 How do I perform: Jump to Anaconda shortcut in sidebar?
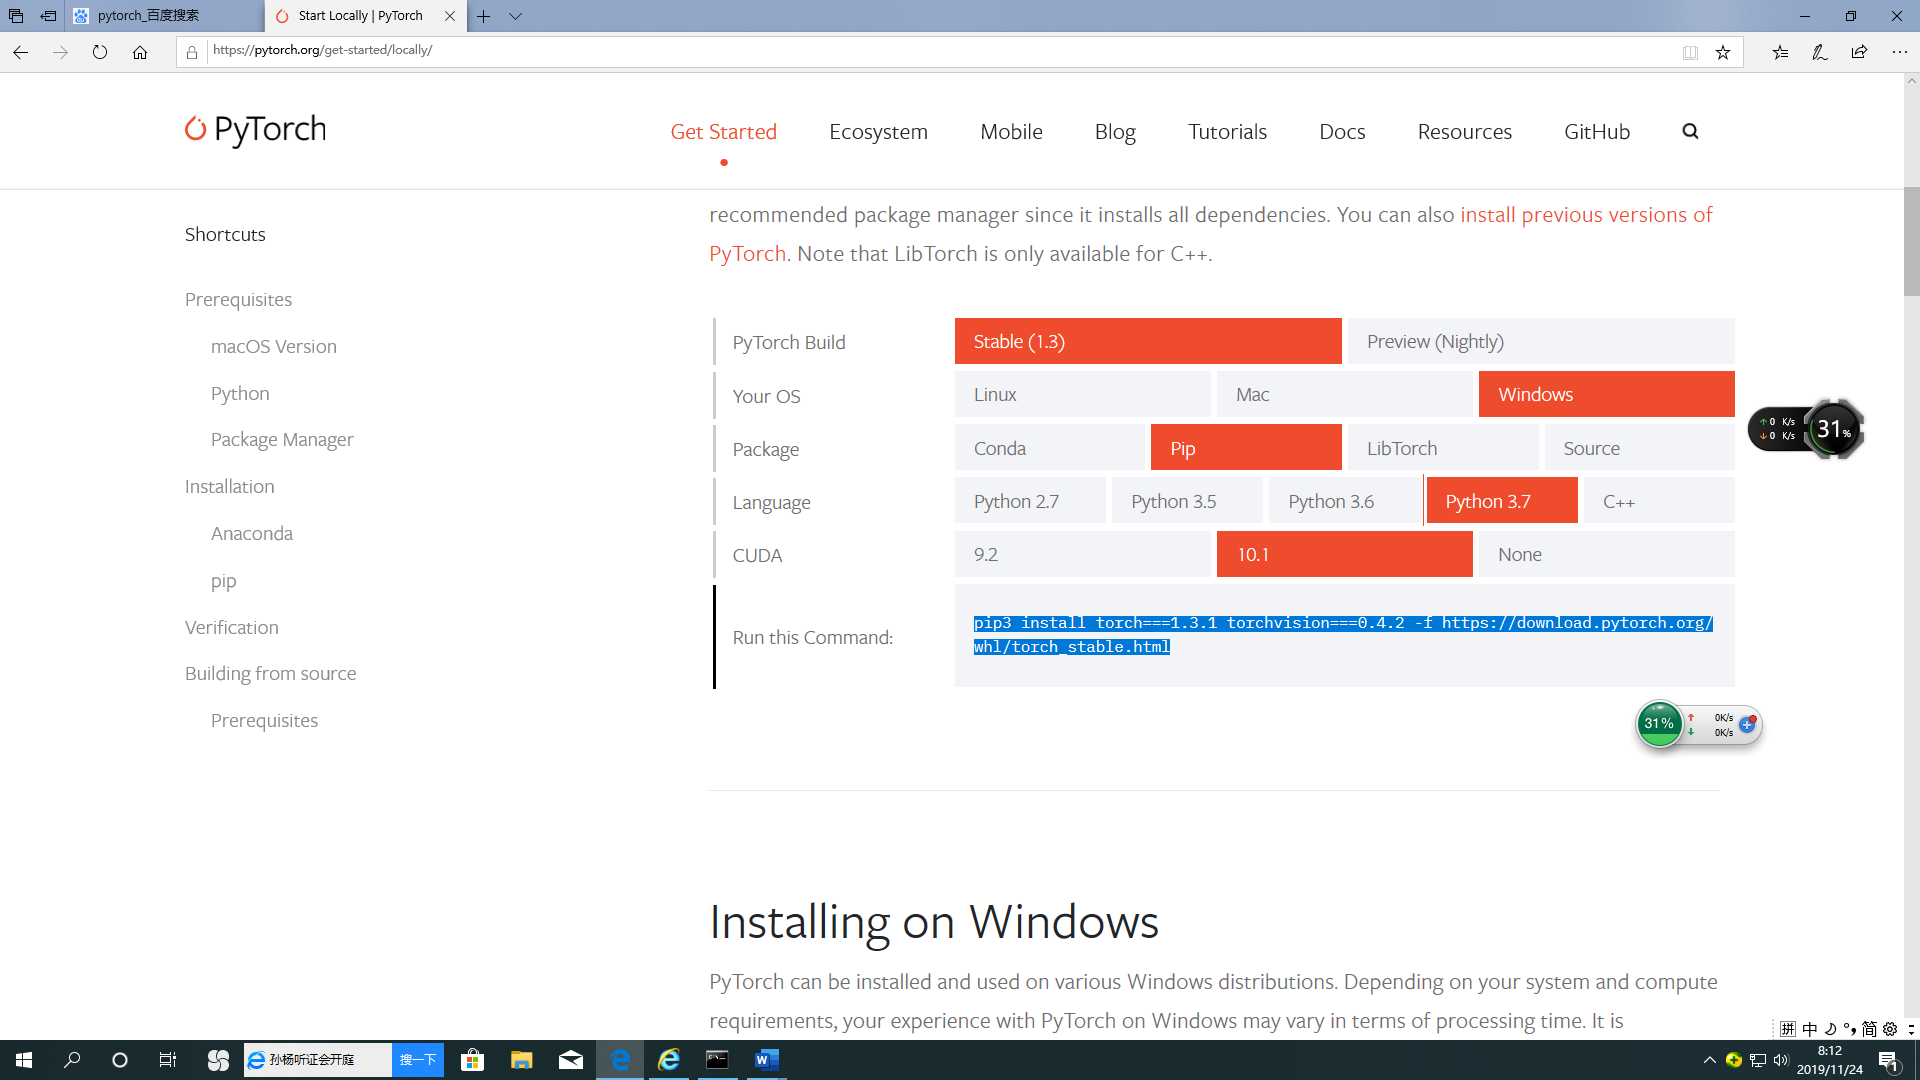[252, 534]
